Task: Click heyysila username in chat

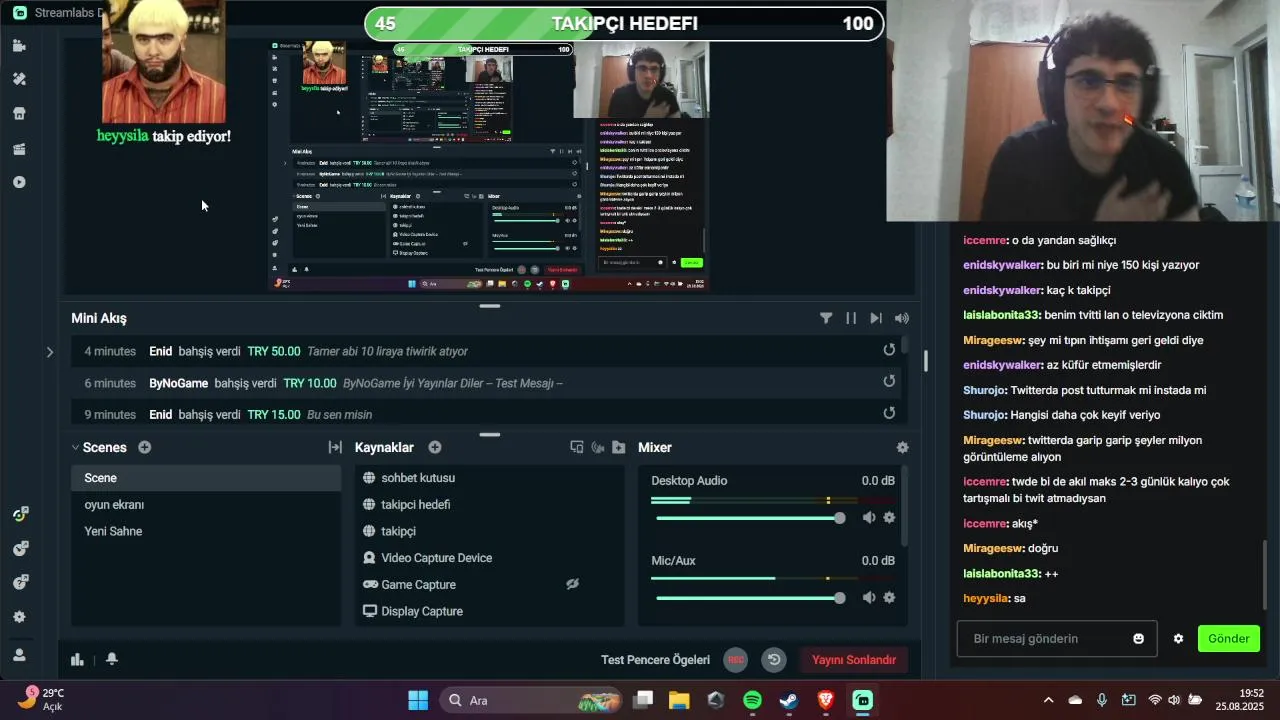Action: click(985, 598)
